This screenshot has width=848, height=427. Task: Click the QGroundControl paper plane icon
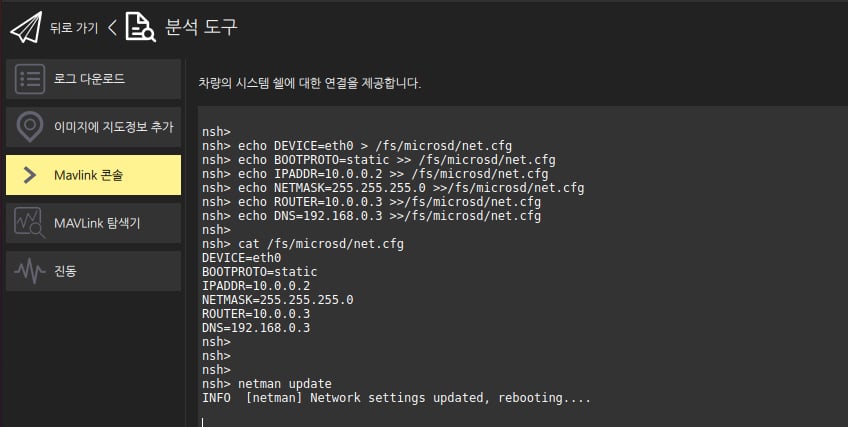click(27, 27)
